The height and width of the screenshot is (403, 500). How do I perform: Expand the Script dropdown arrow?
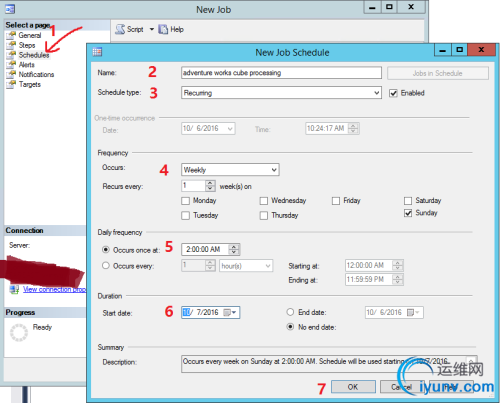tap(152, 29)
